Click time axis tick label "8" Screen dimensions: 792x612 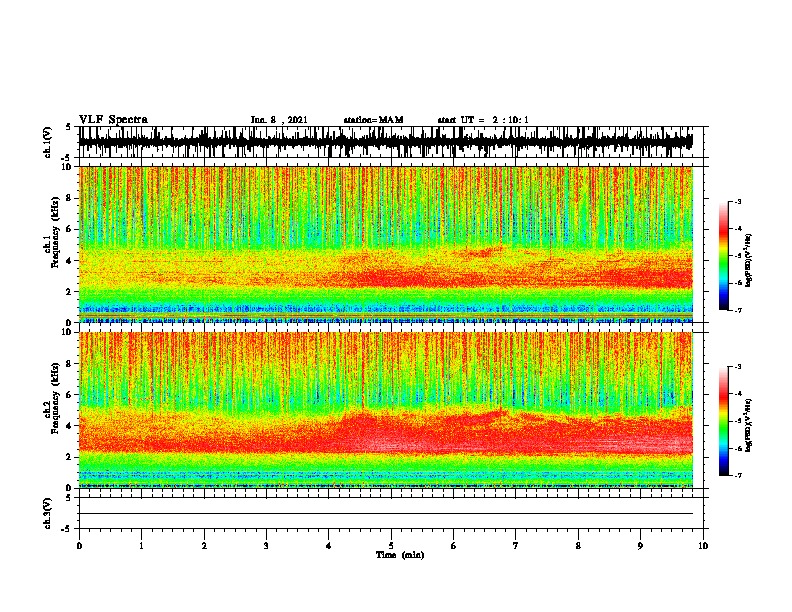click(x=578, y=546)
